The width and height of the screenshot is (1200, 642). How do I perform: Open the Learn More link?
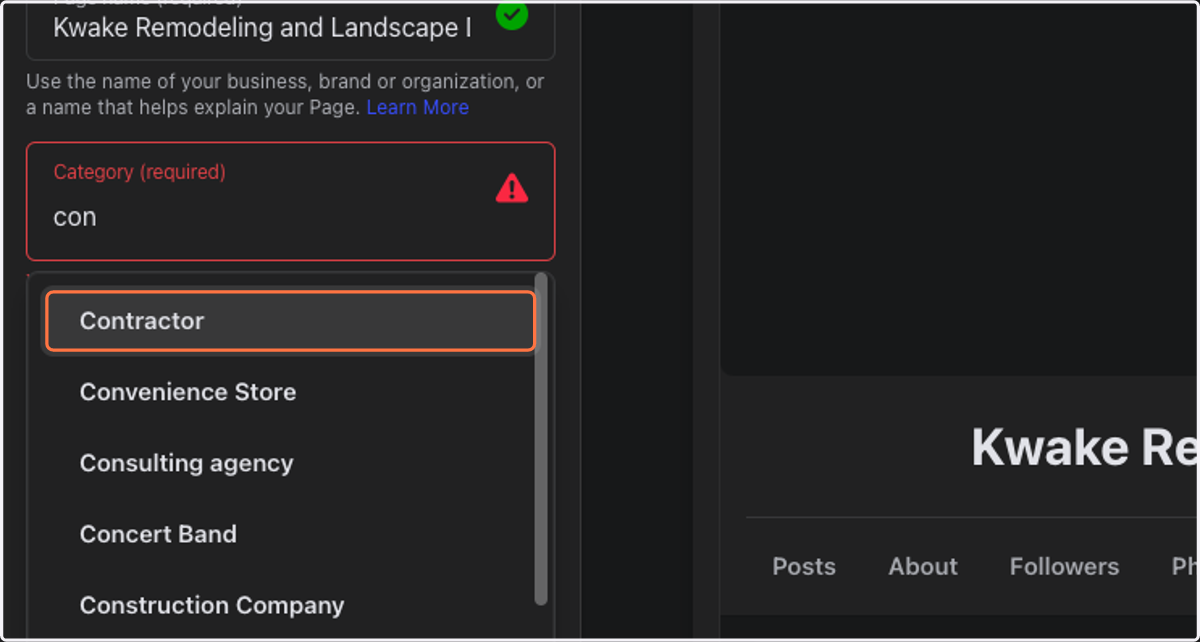pyautogui.click(x=417, y=107)
